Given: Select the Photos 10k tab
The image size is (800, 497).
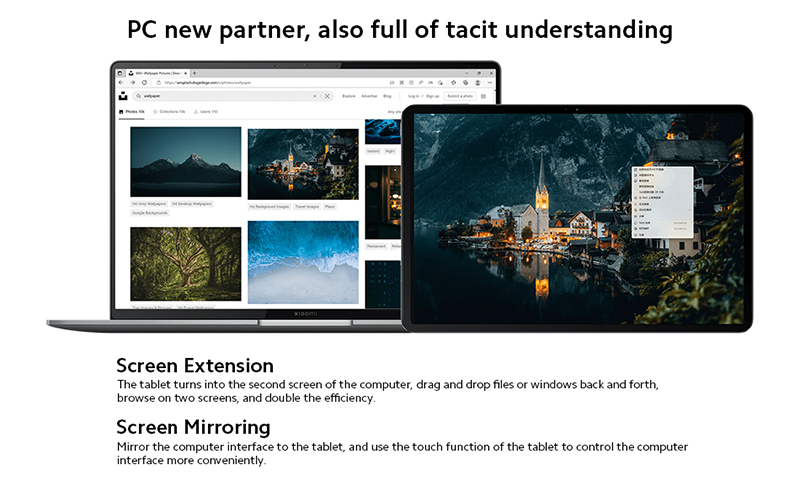Looking at the screenshot, I should [132, 112].
